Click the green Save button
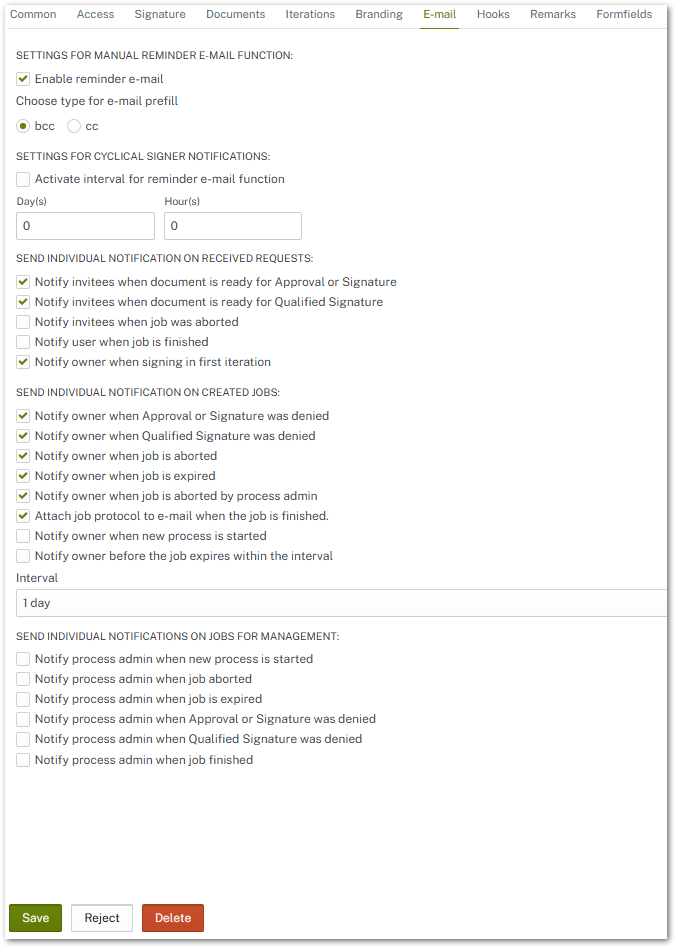676x948 pixels. pos(35,918)
